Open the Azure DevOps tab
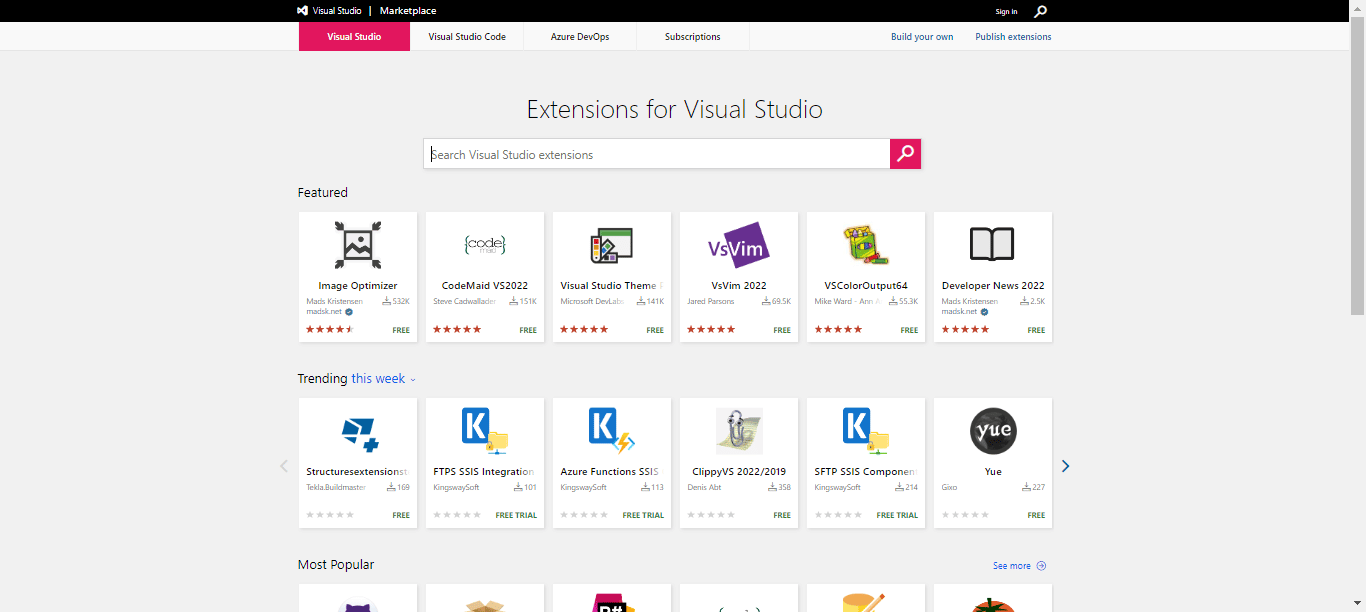 coord(580,37)
